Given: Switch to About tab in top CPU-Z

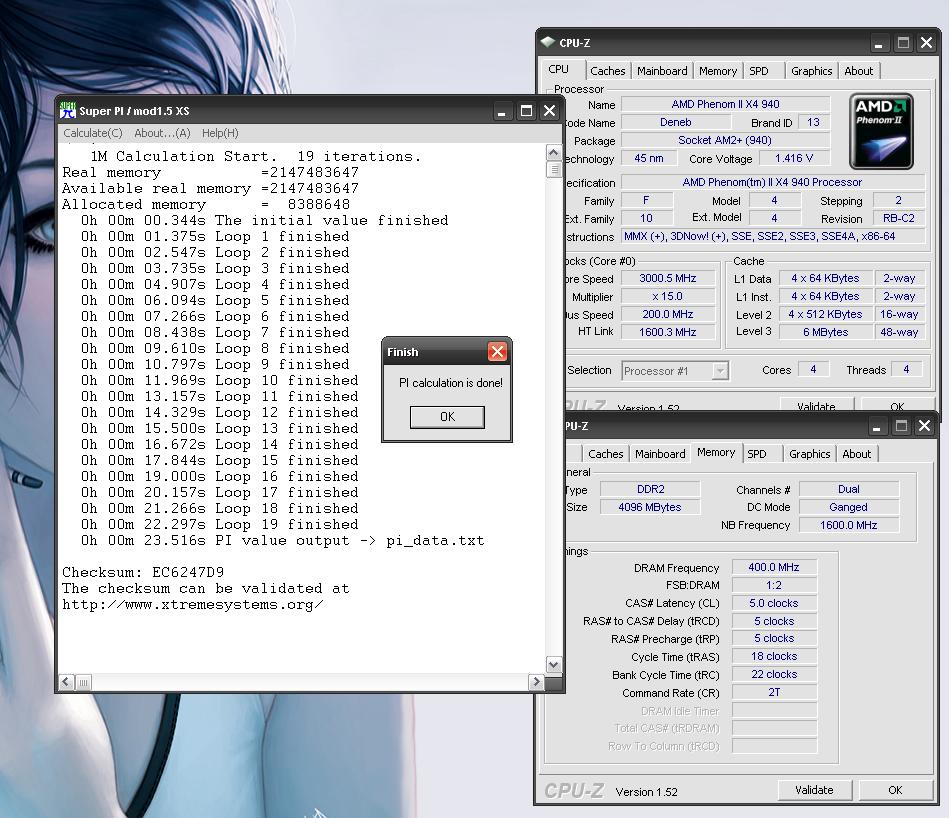Looking at the screenshot, I should point(858,71).
